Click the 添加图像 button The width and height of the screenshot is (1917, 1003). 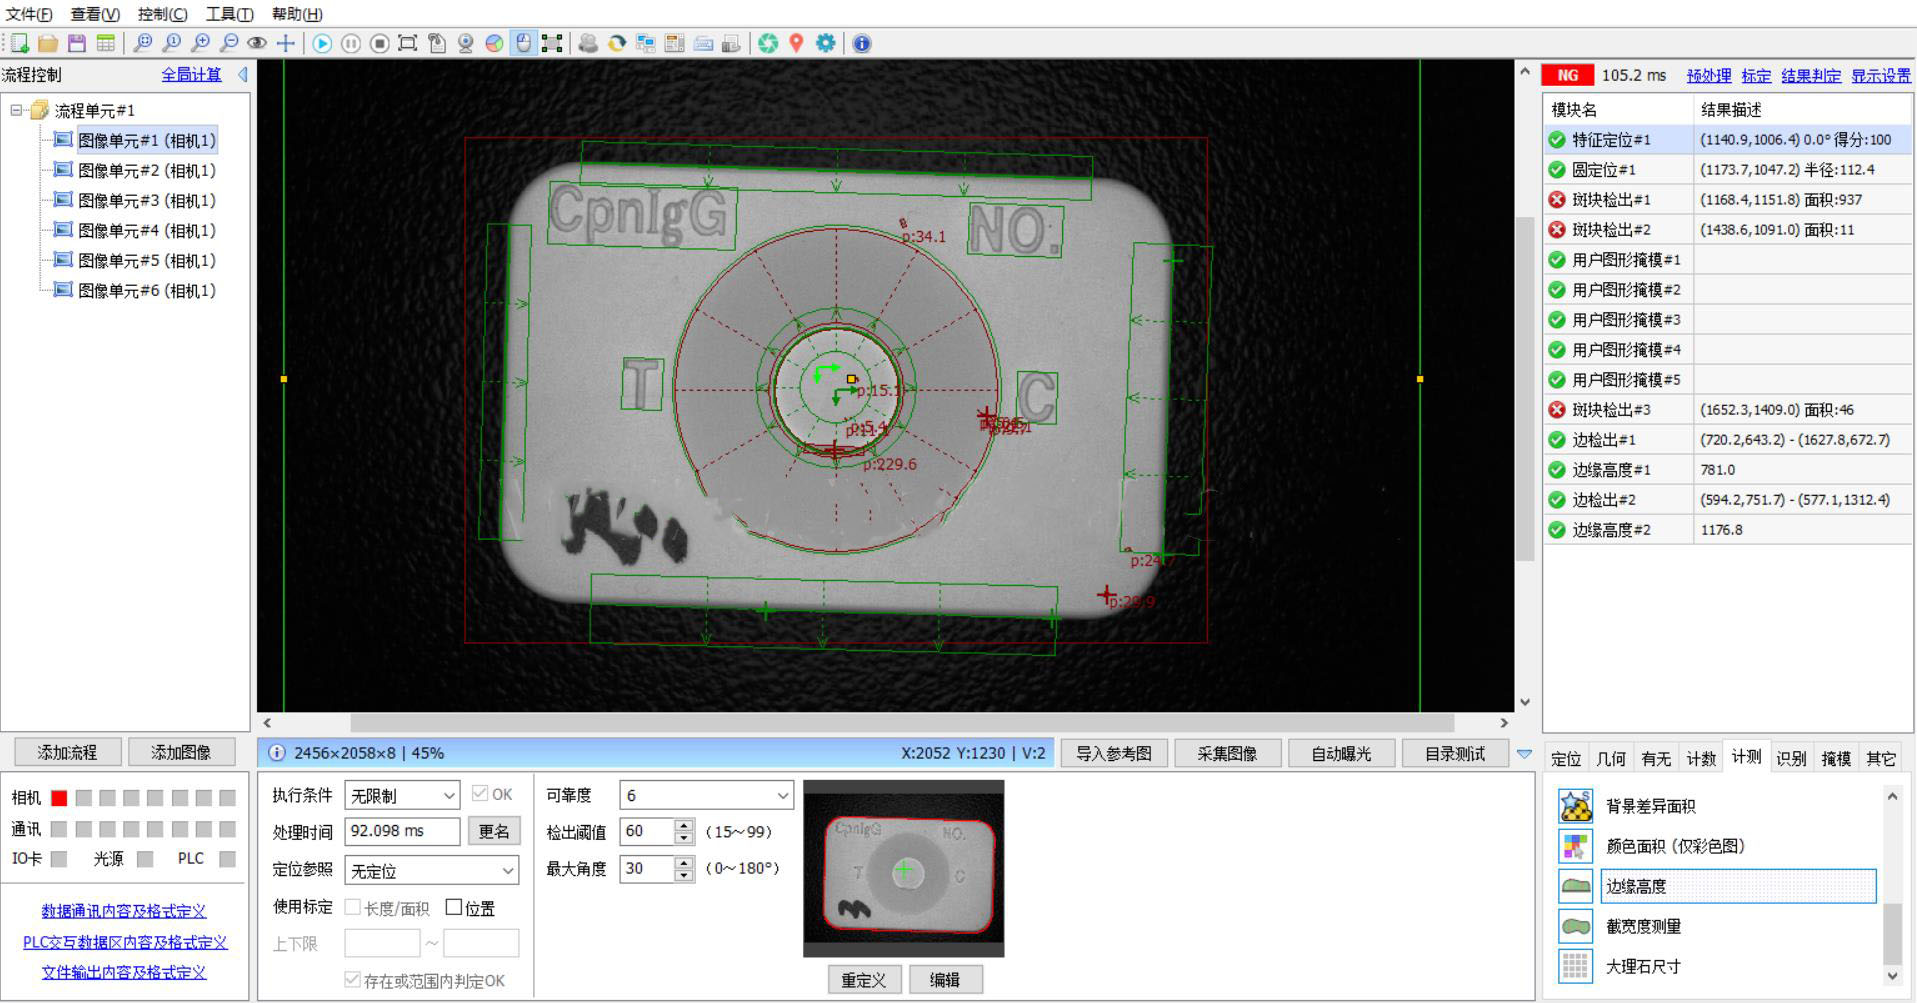point(181,752)
